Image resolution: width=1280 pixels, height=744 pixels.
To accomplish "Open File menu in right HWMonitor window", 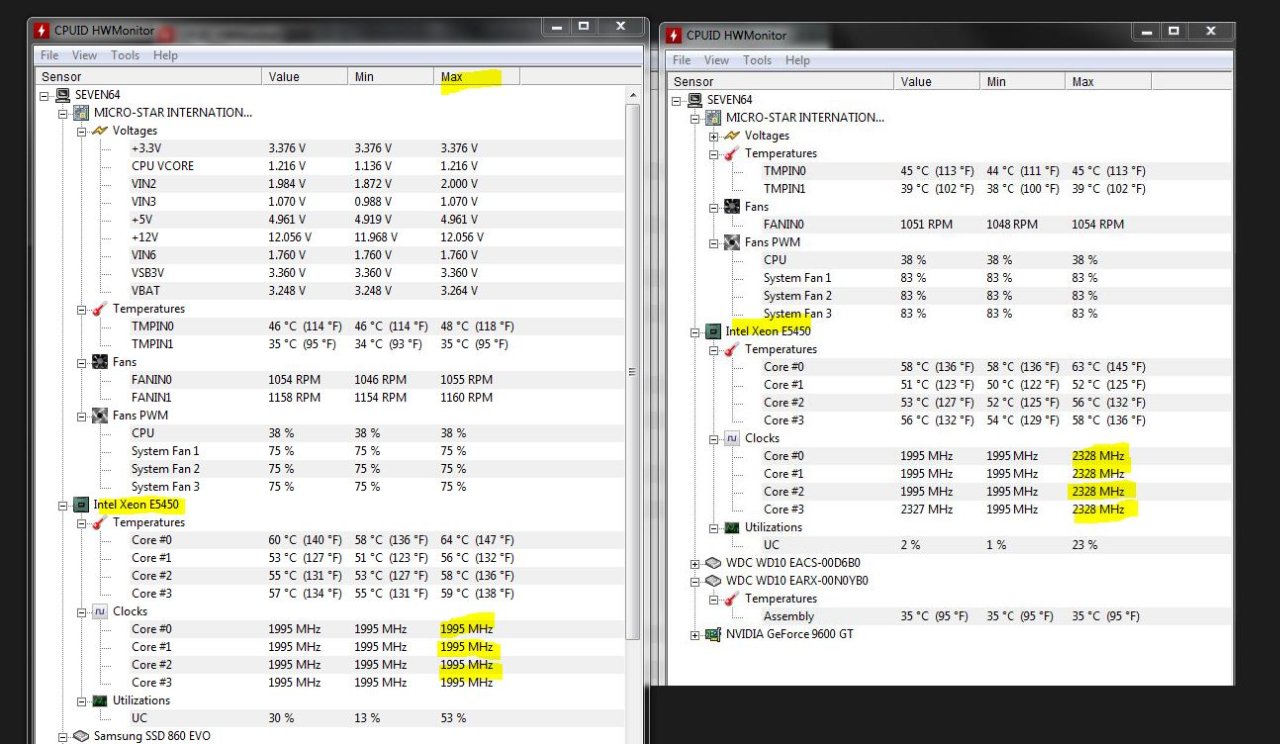I will pyautogui.click(x=682, y=60).
